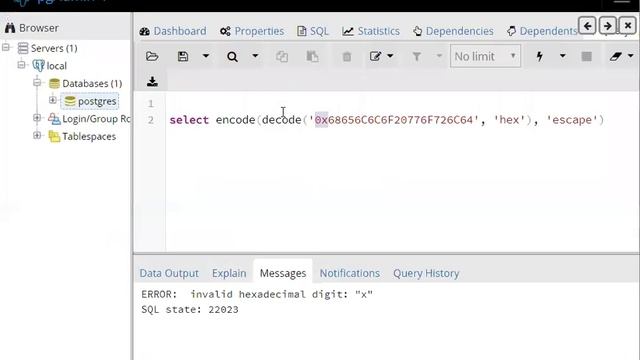Select Tablespaces in the tree

[89, 136]
